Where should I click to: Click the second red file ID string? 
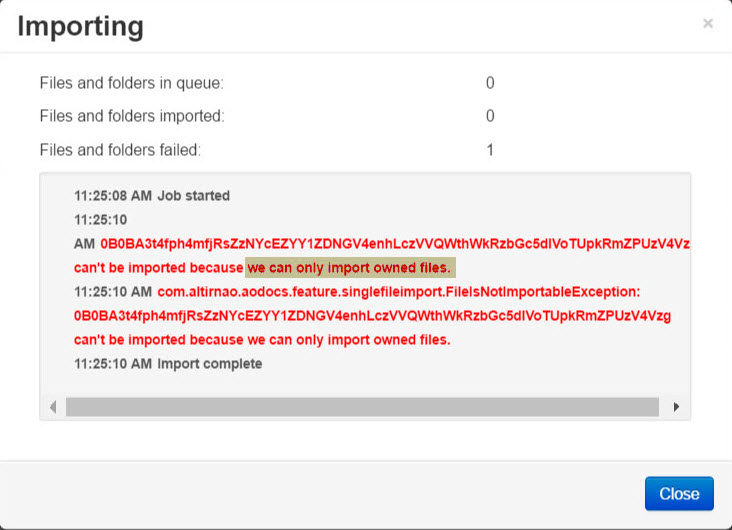pyautogui.click(x=372, y=316)
